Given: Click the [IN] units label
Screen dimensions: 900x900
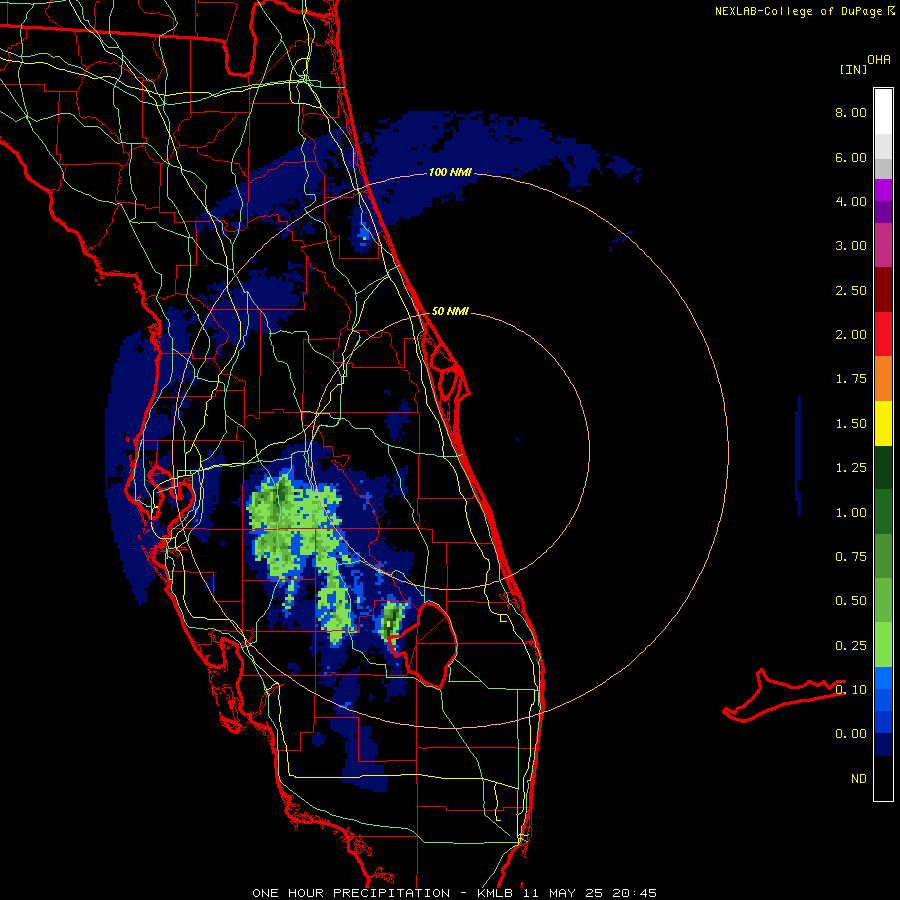Looking at the screenshot, I should pyautogui.click(x=853, y=69).
